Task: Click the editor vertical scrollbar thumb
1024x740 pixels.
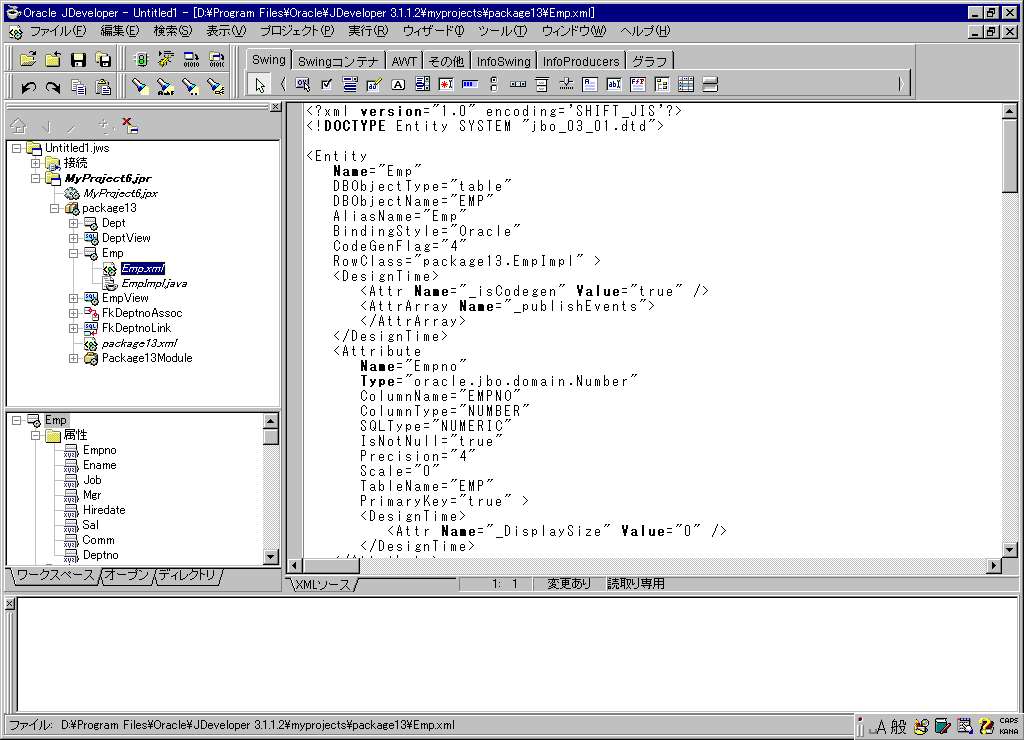Action: point(1010,155)
